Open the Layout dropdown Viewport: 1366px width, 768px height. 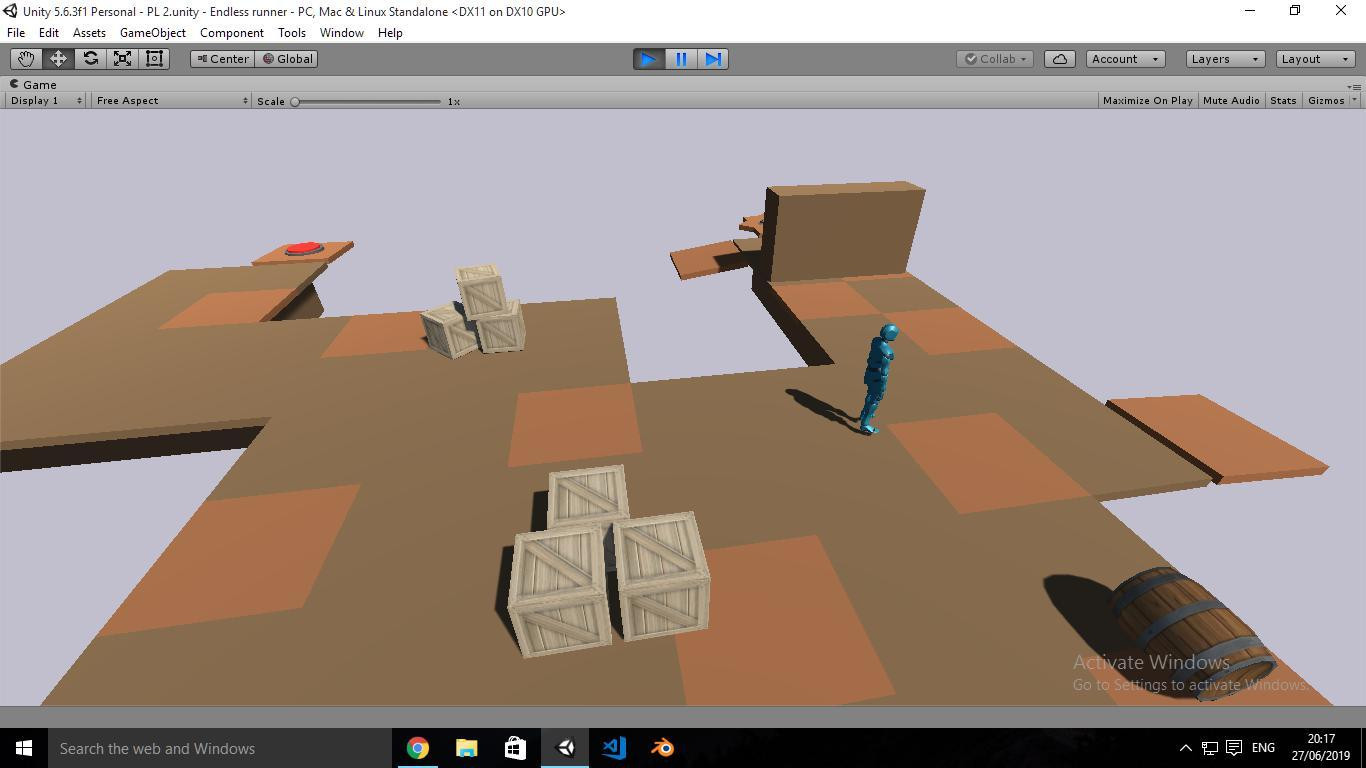(x=1315, y=59)
